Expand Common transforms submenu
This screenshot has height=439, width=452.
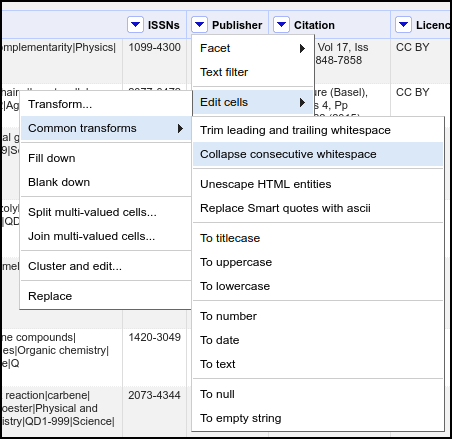coord(106,128)
